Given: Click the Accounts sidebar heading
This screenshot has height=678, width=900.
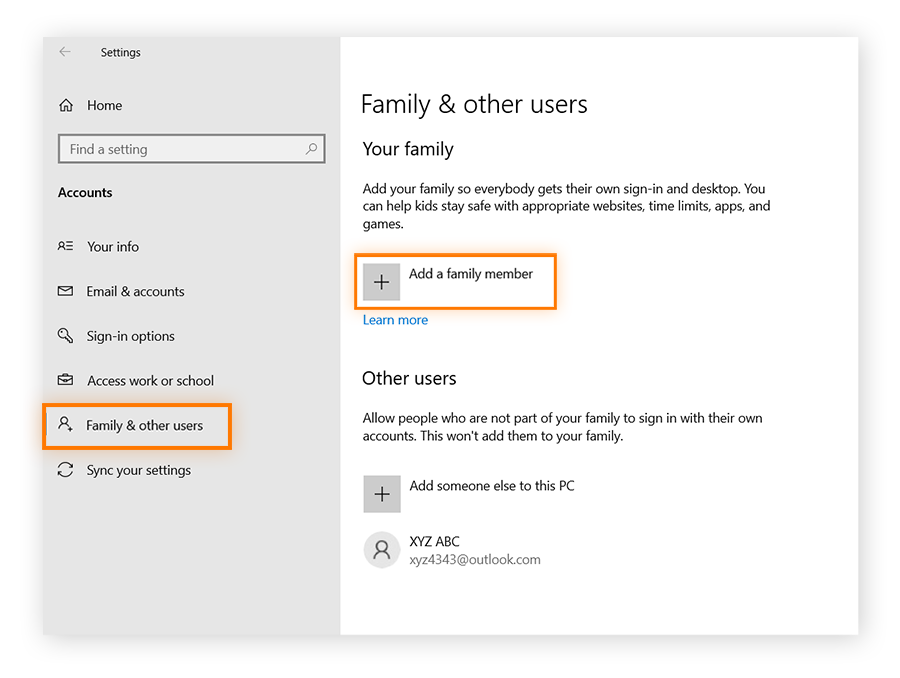Looking at the screenshot, I should (85, 192).
